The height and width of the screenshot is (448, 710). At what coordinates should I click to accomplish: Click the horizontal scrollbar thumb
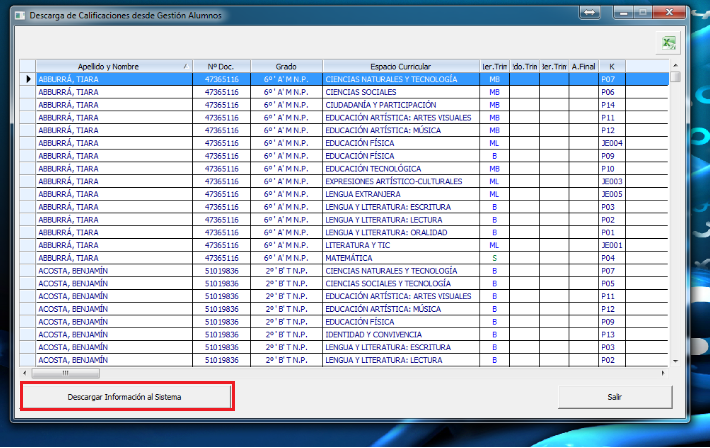tap(67, 373)
